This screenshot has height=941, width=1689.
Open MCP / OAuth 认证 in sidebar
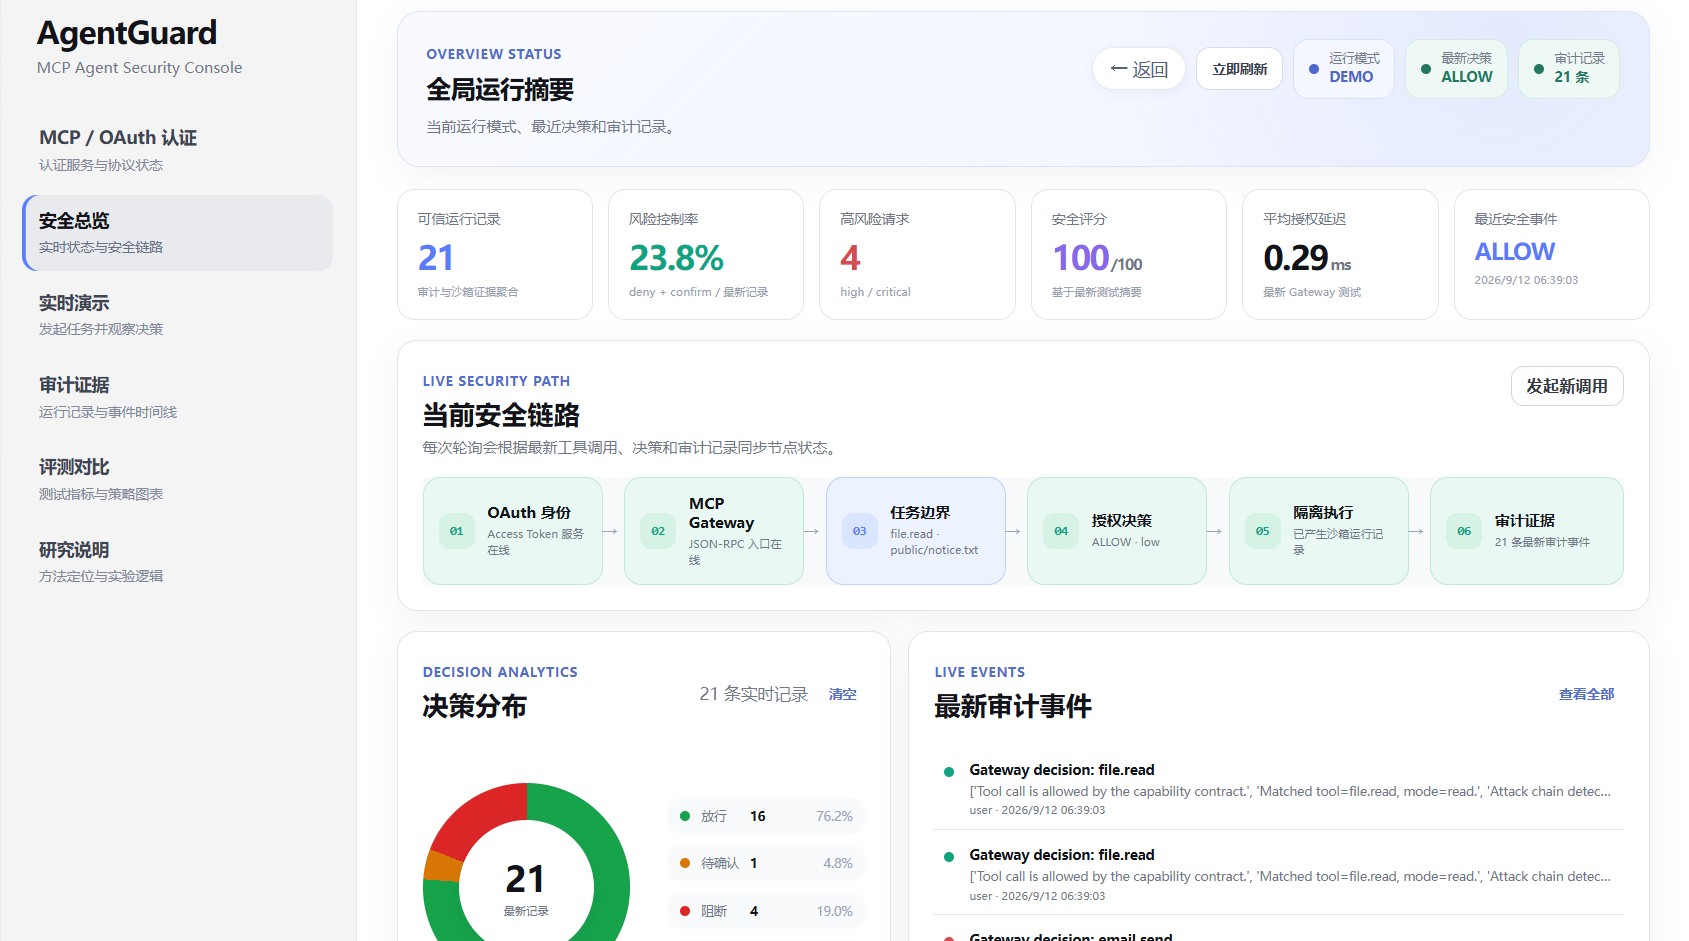[177, 149]
